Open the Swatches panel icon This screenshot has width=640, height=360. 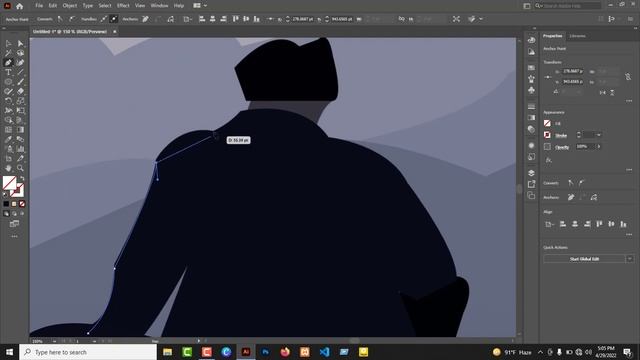tap(531, 67)
